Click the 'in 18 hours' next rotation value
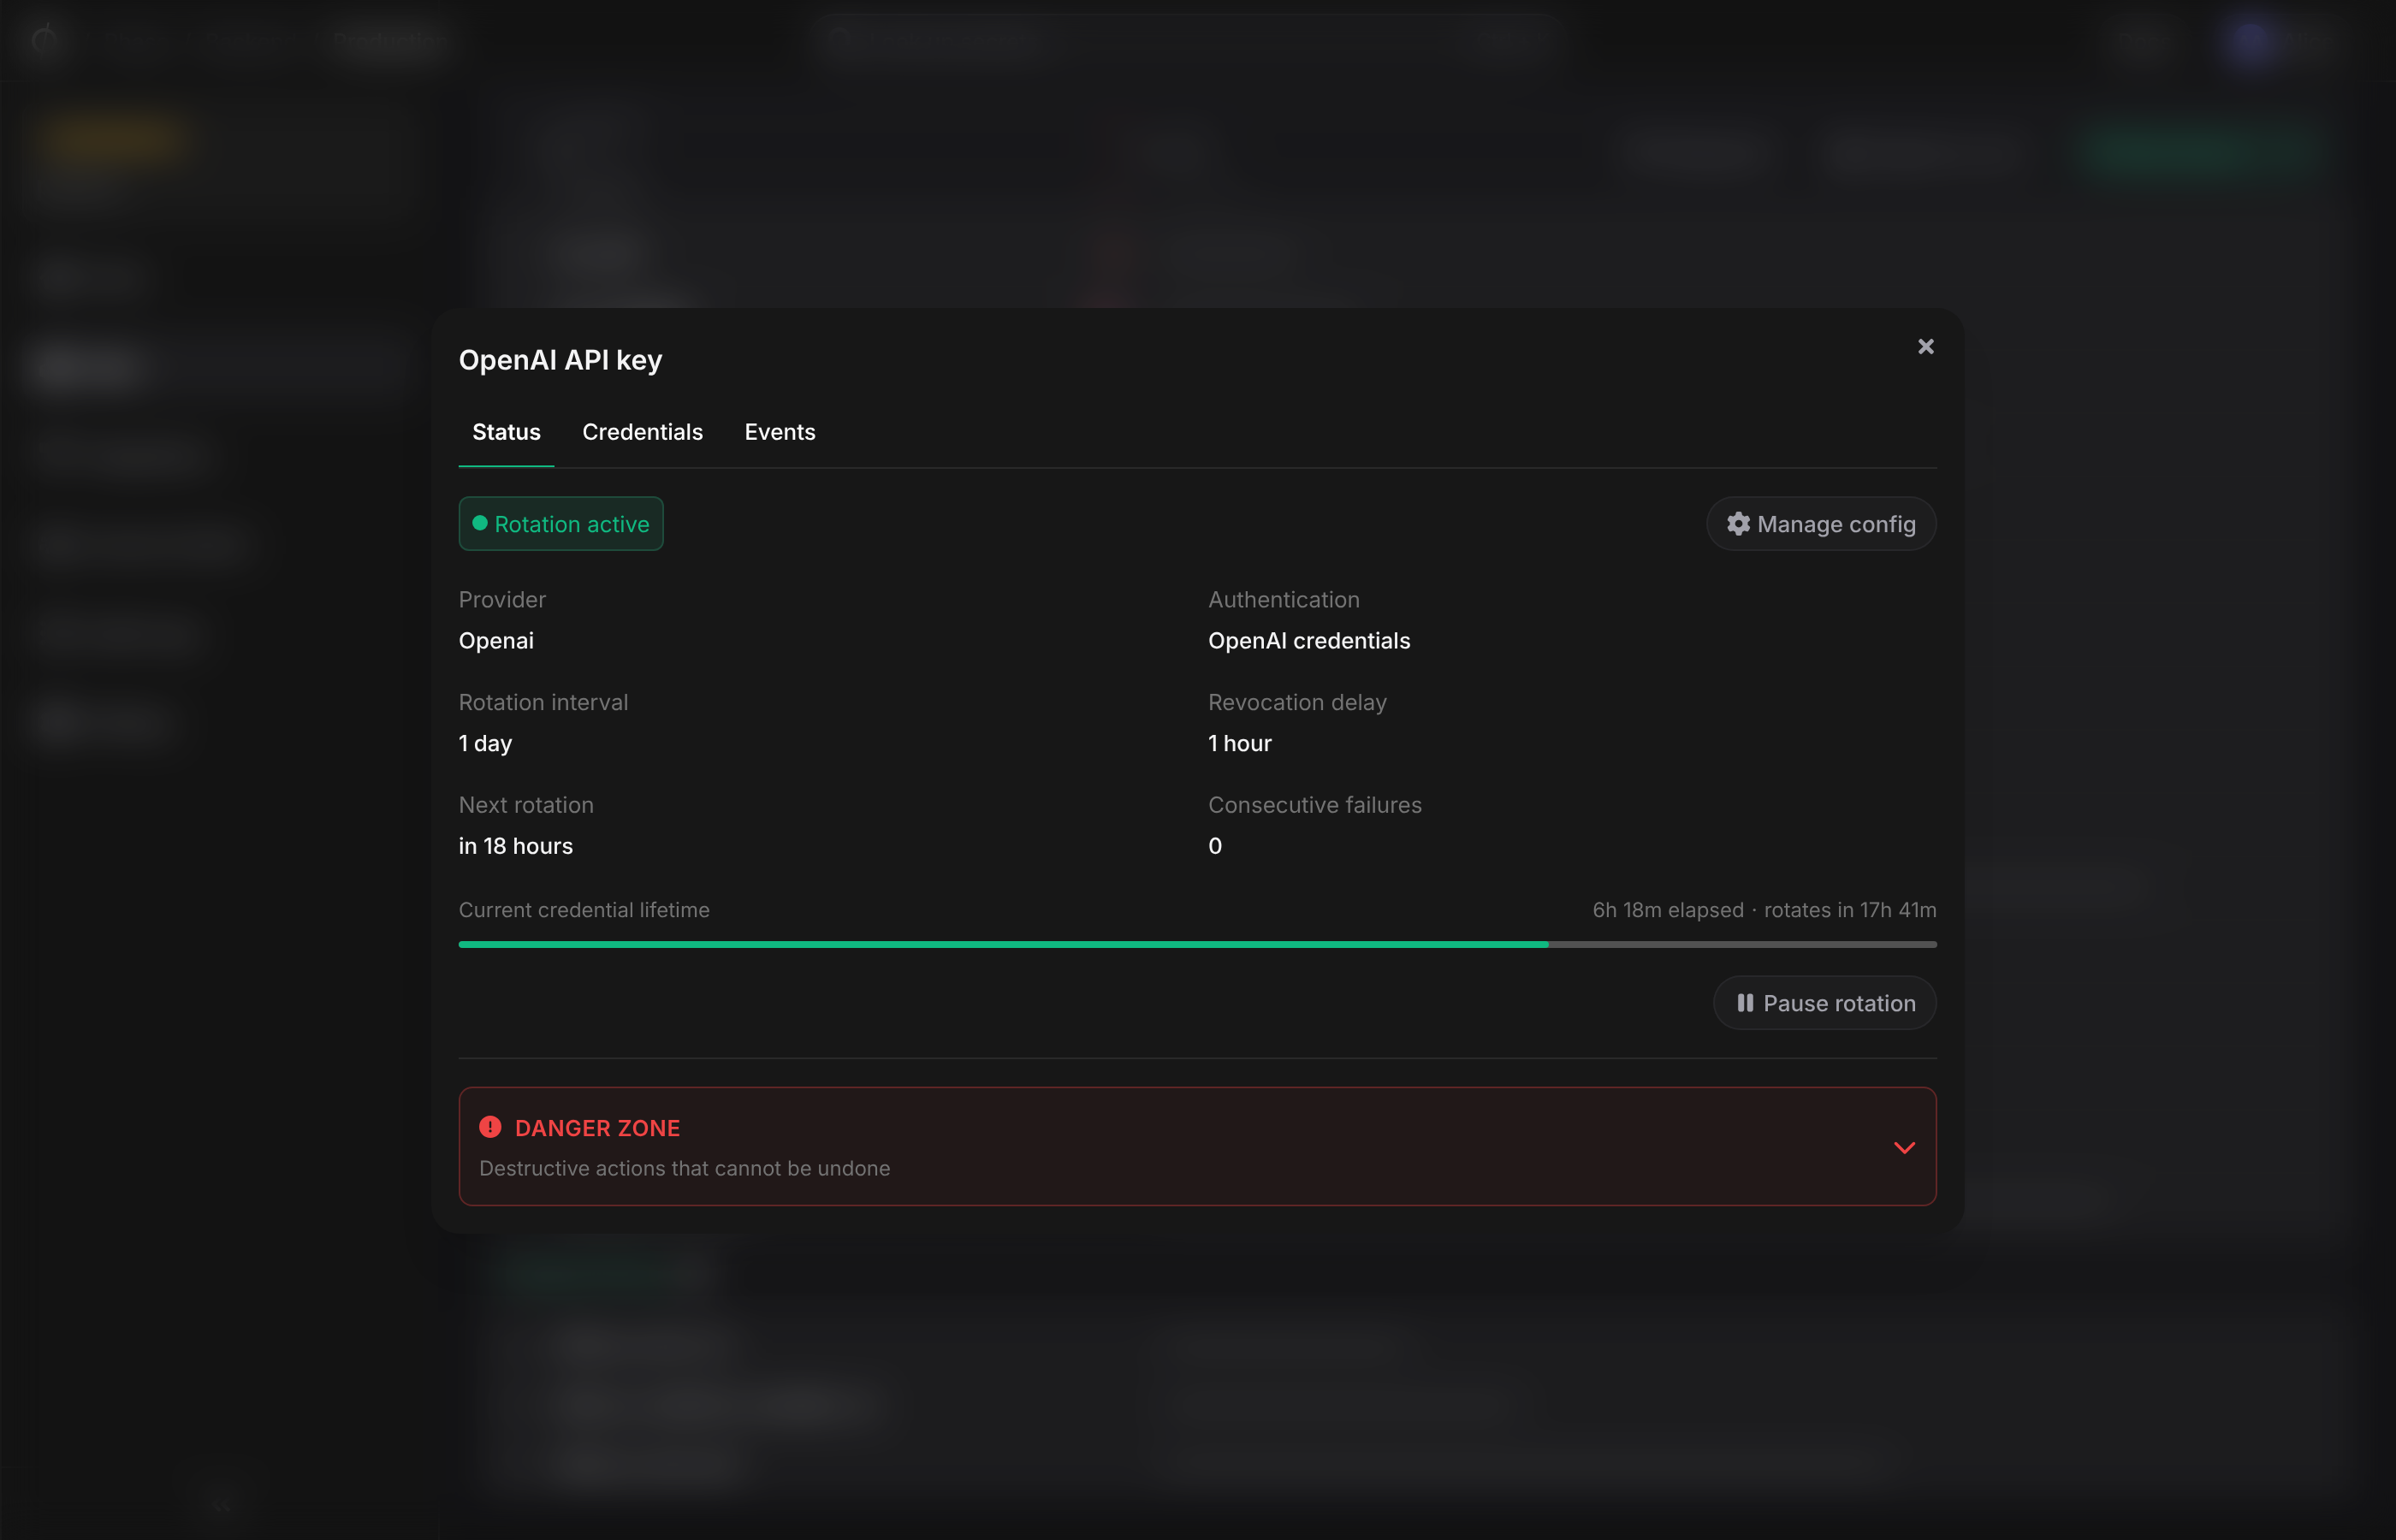This screenshot has height=1540, width=2396. [x=516, y=846]
